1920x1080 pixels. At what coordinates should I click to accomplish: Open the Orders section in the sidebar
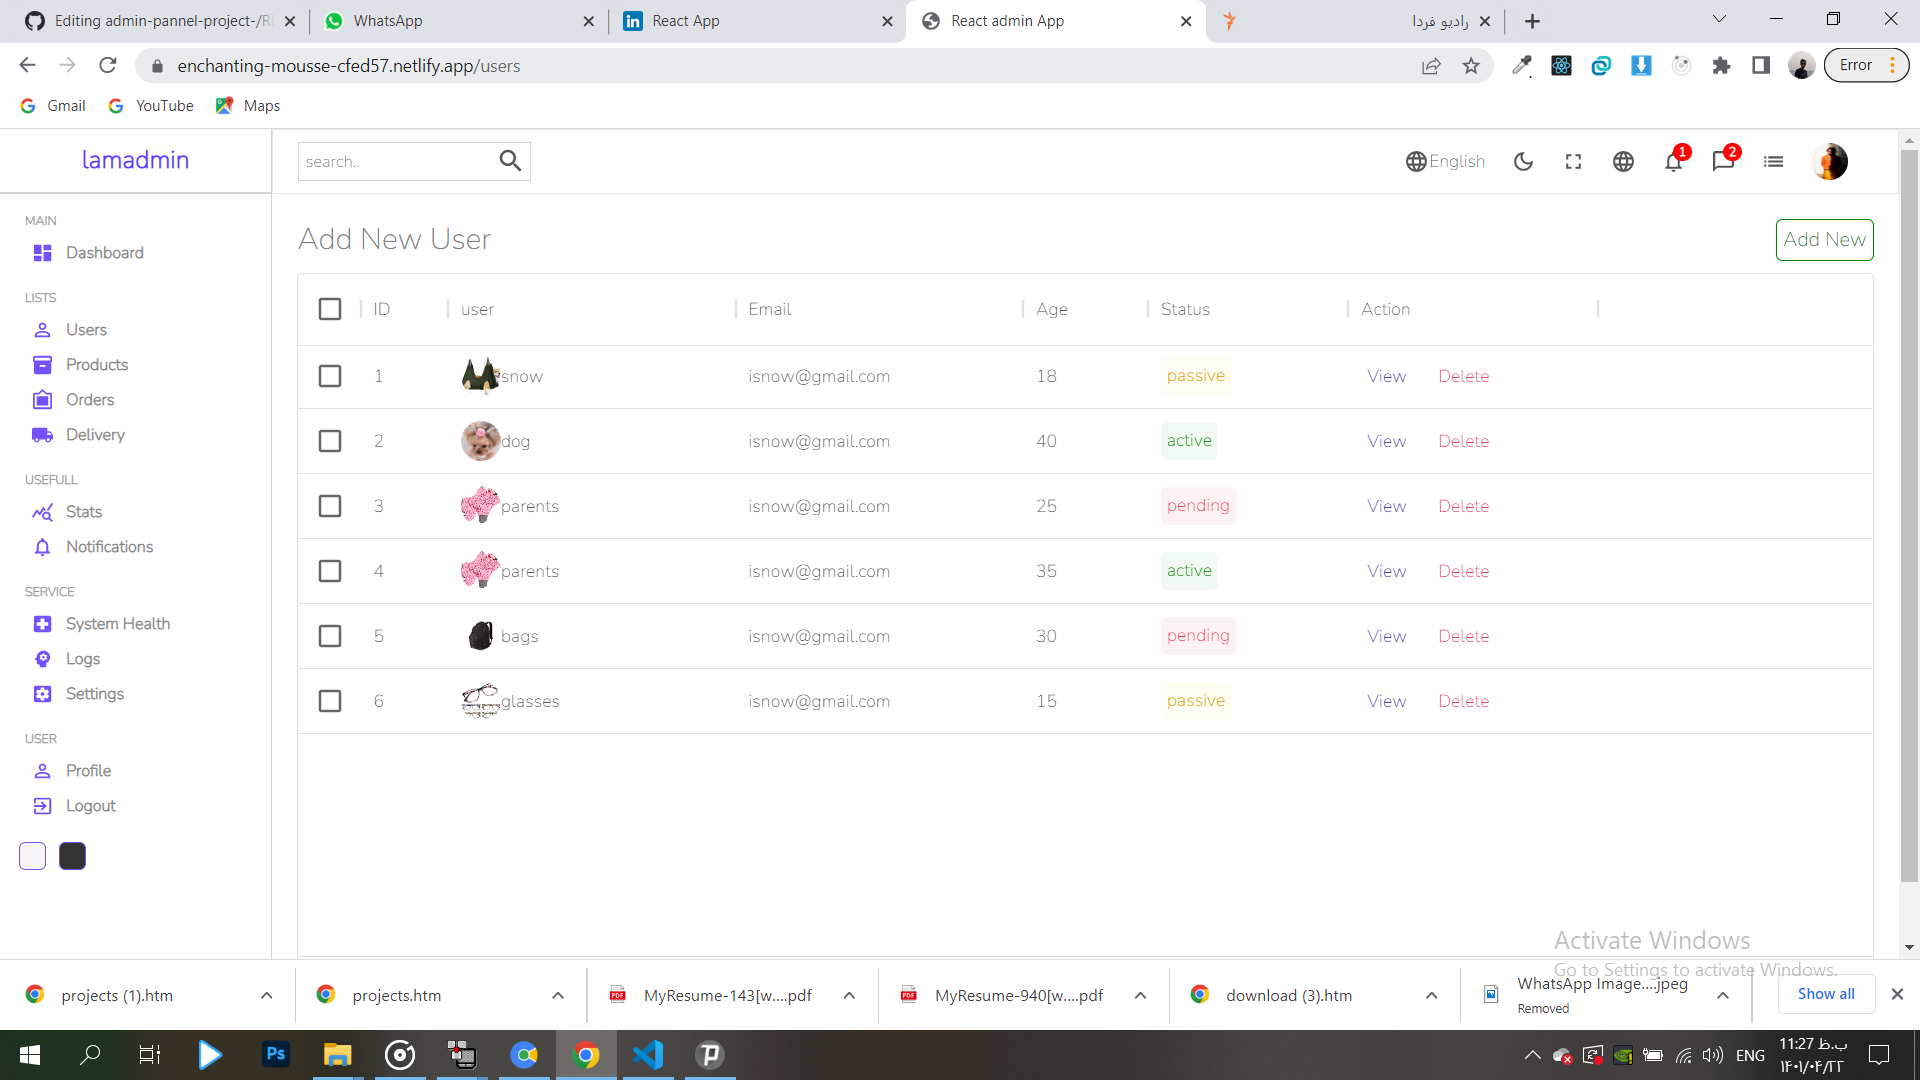(89, 399)
